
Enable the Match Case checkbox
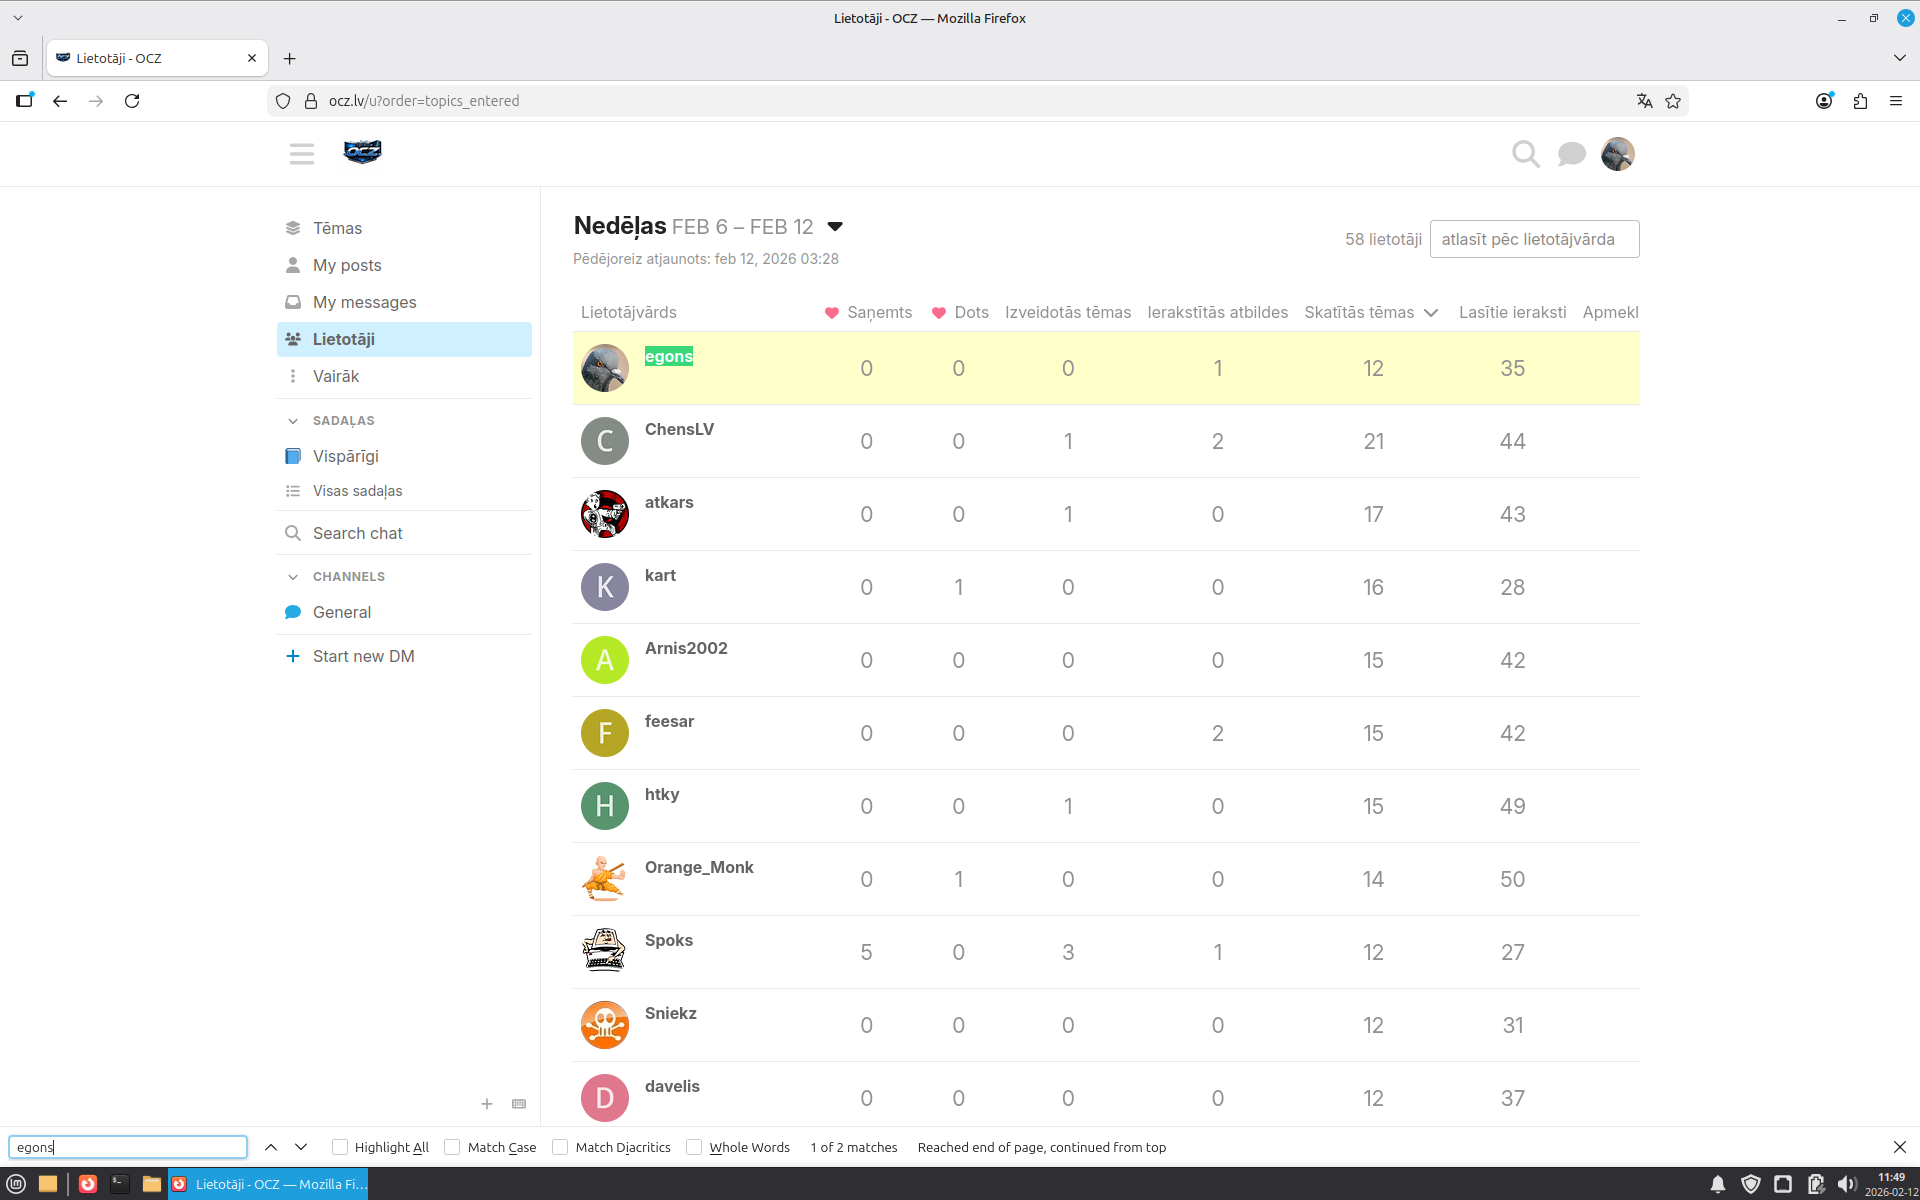(453, 1147)
